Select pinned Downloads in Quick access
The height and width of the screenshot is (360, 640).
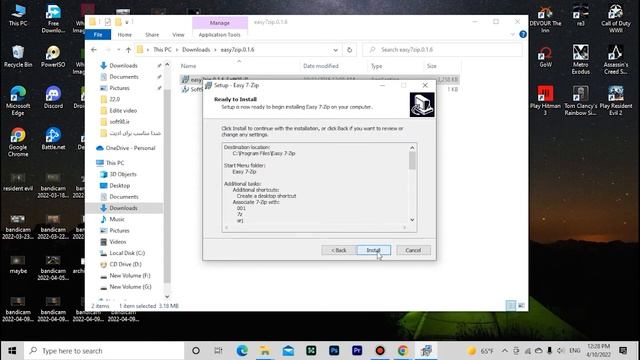[x=123, y=66]
